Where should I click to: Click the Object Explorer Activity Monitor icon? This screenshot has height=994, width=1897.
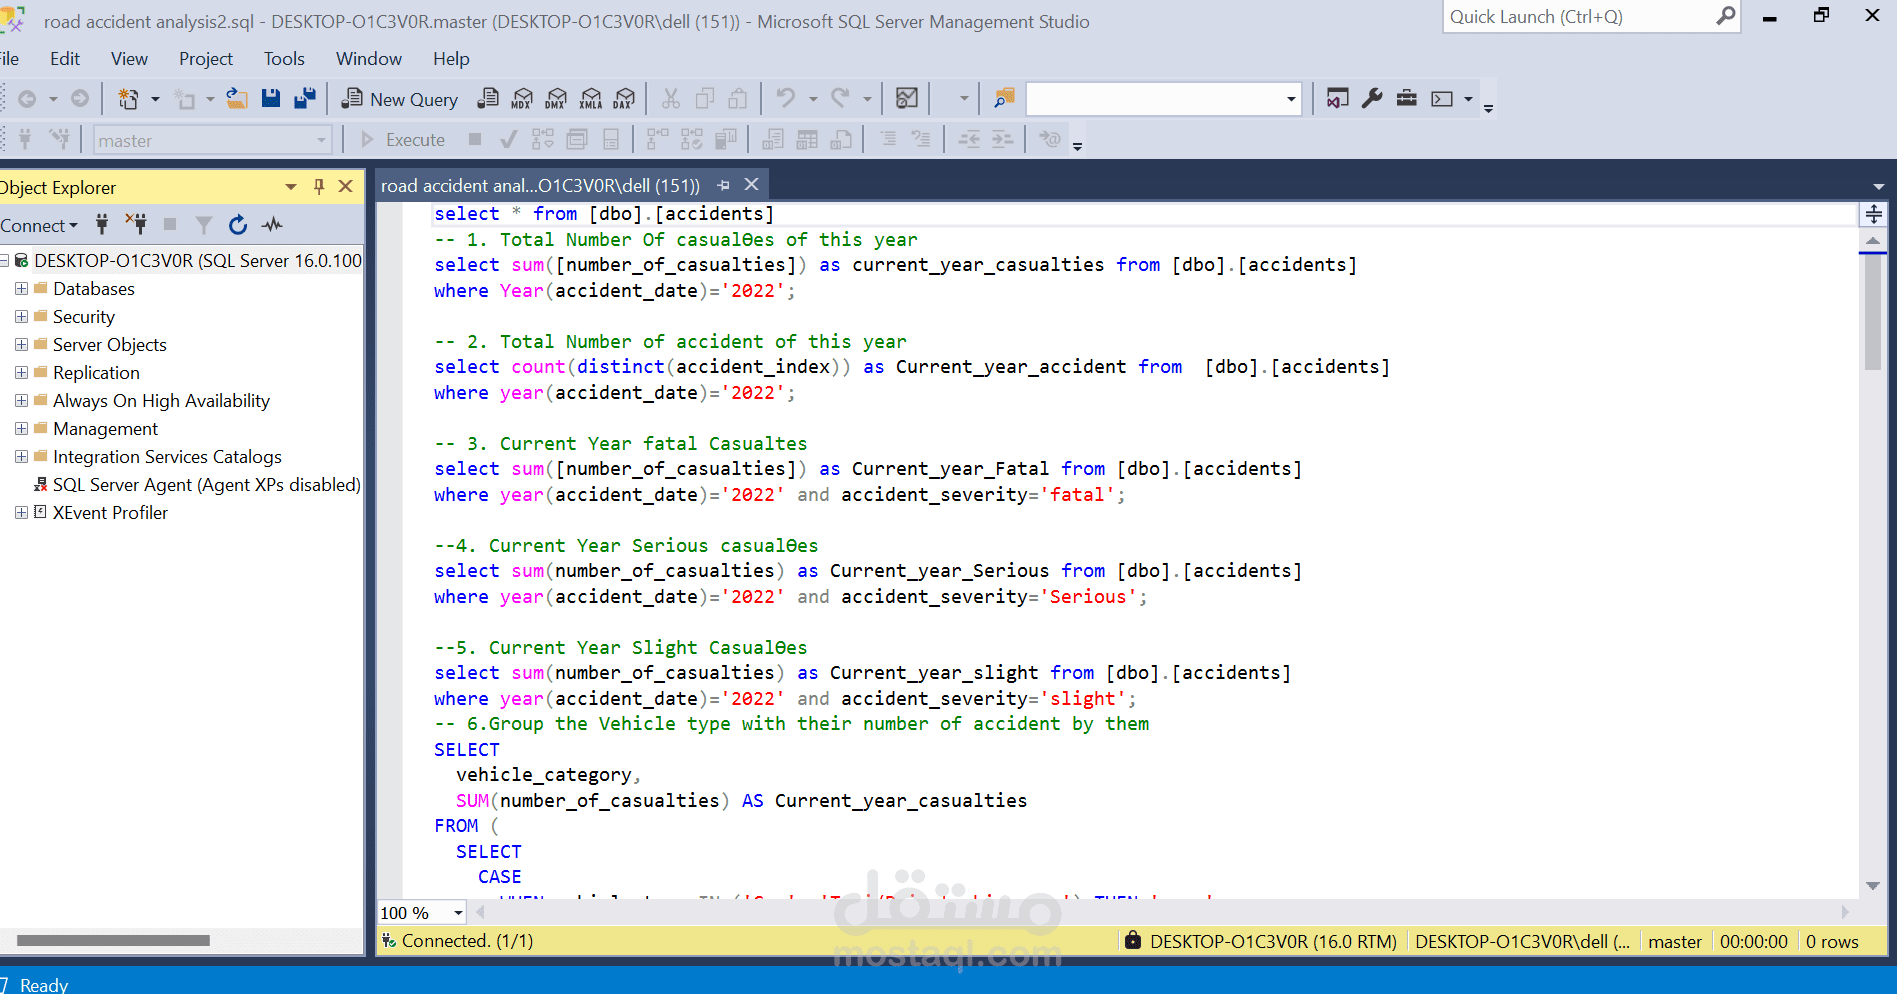point(272,225)
